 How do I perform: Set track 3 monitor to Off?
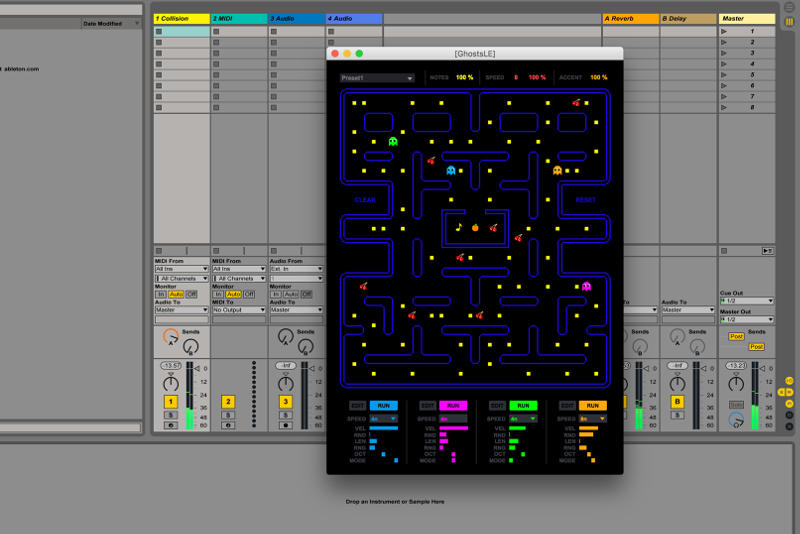pyautogui.click(x=306, y=294)
